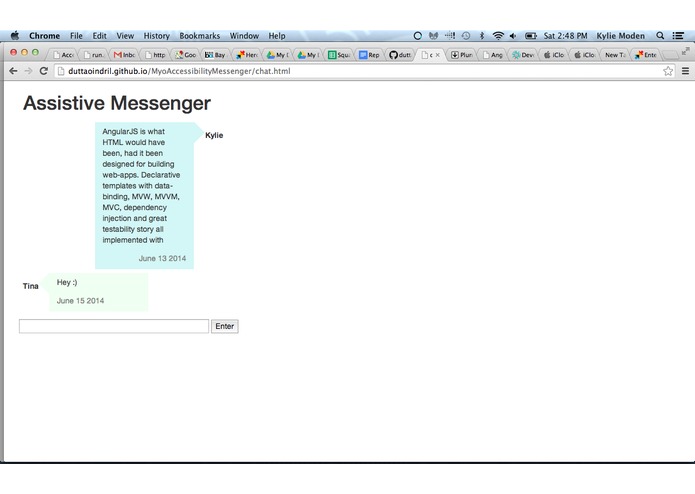
Task: Switch to the Acc tab
Action: click(63, 55)
